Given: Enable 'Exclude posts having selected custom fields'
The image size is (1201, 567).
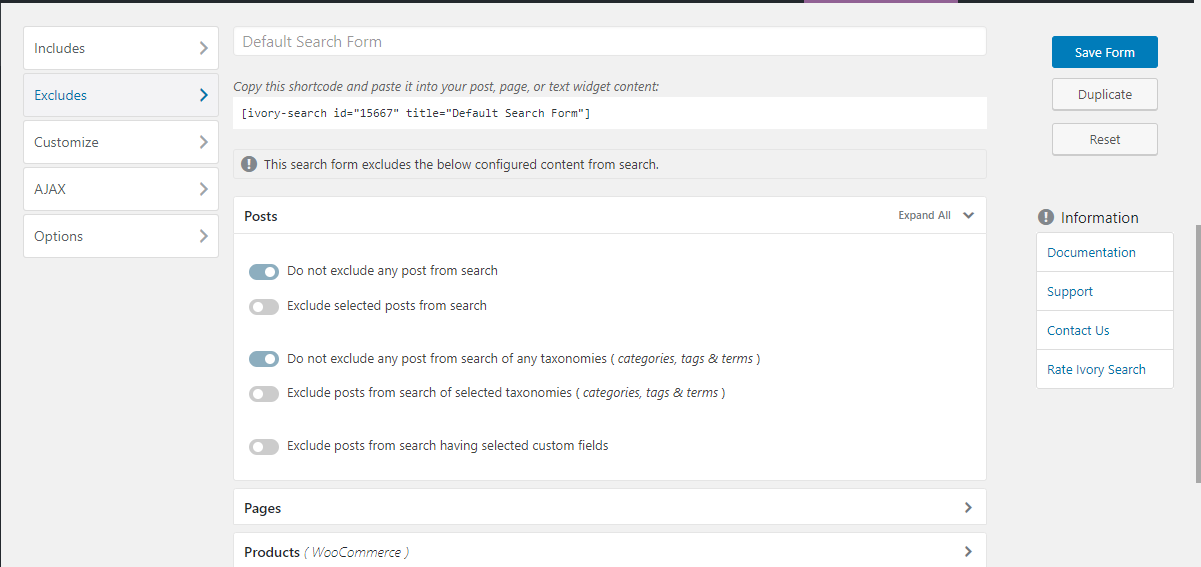Looking at the screenshot, I should coord(264,447).
